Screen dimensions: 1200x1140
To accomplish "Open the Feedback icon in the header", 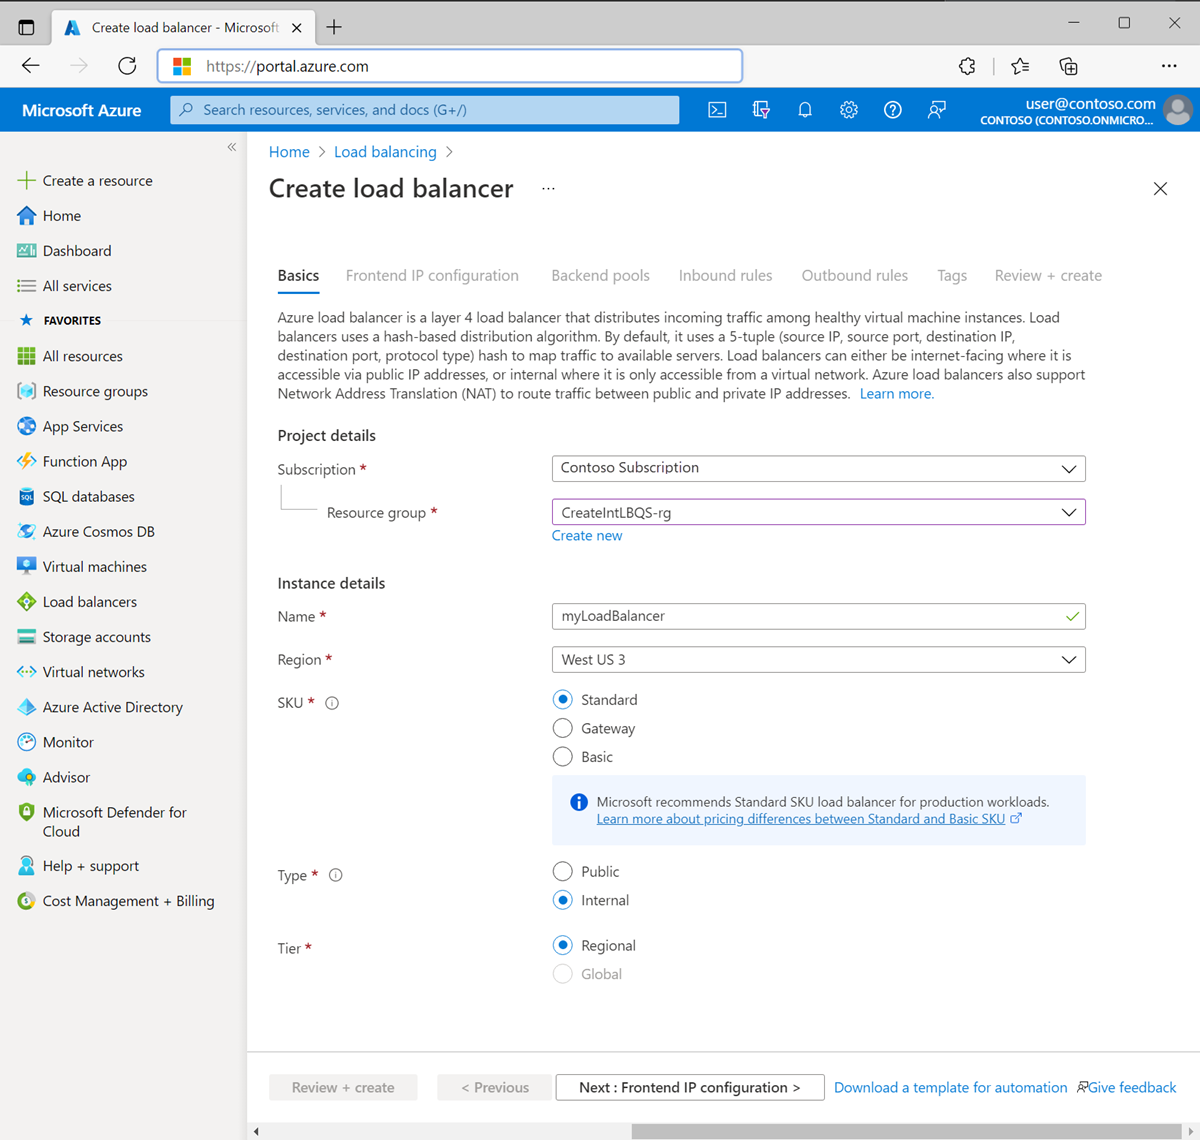I will tap(937, 110).
